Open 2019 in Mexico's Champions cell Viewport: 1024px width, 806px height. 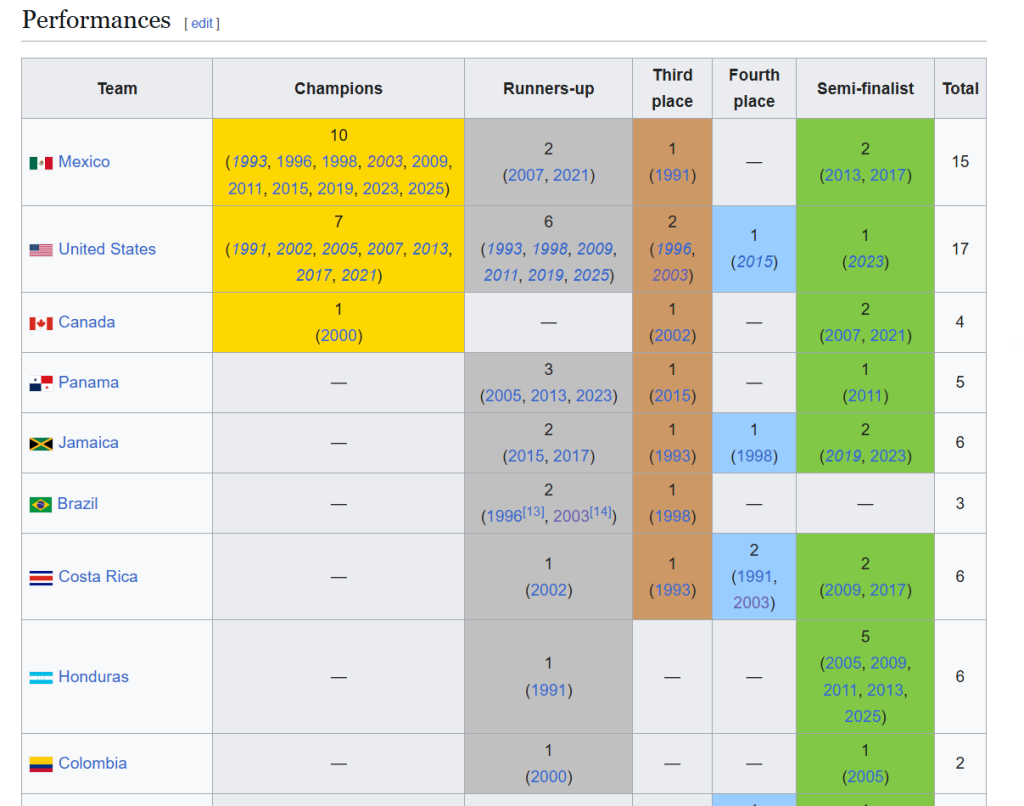(335, 189)
